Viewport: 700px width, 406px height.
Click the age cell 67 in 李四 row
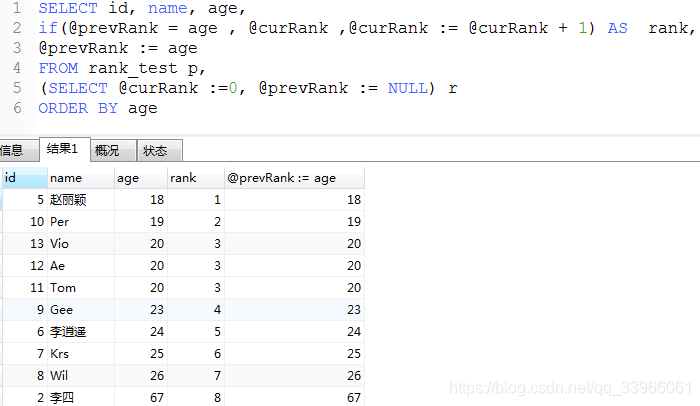(141, 397)
